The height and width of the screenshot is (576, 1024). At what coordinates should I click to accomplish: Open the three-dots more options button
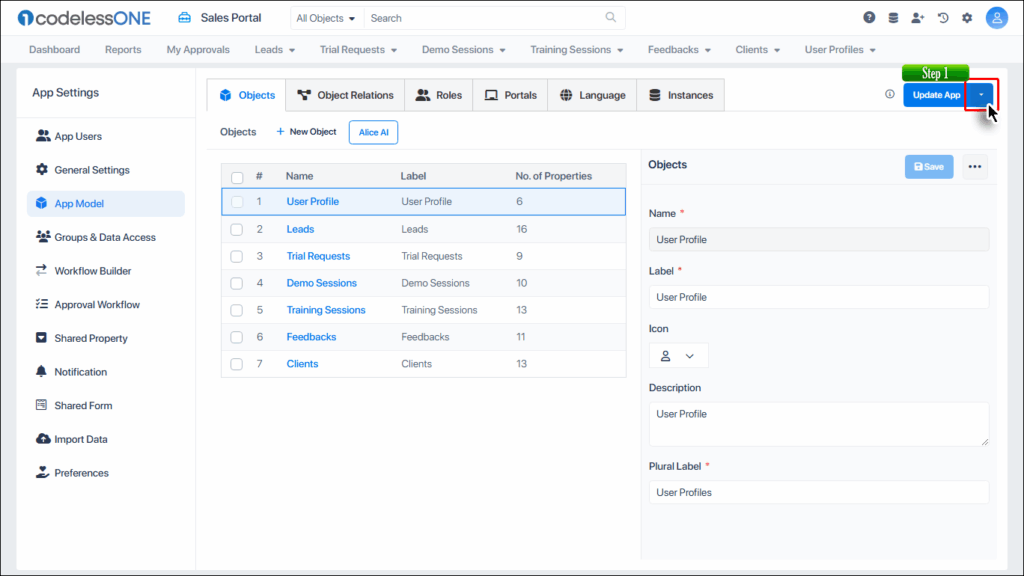point(975,167)
